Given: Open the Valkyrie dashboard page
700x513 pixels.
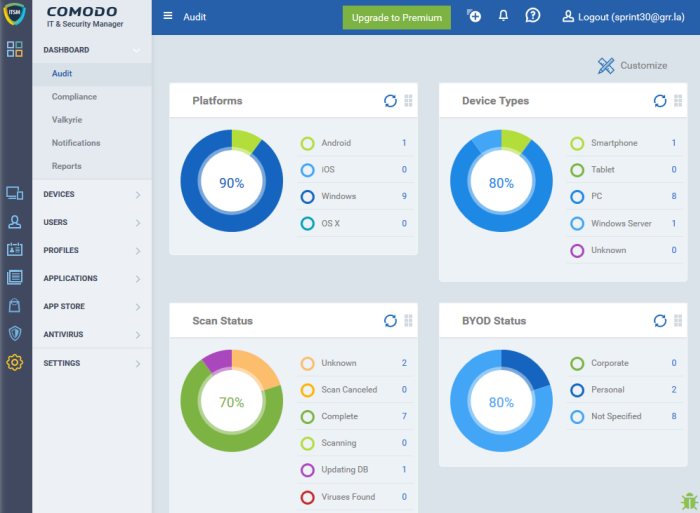Looking at the screenshot, I should coord(92,120).
